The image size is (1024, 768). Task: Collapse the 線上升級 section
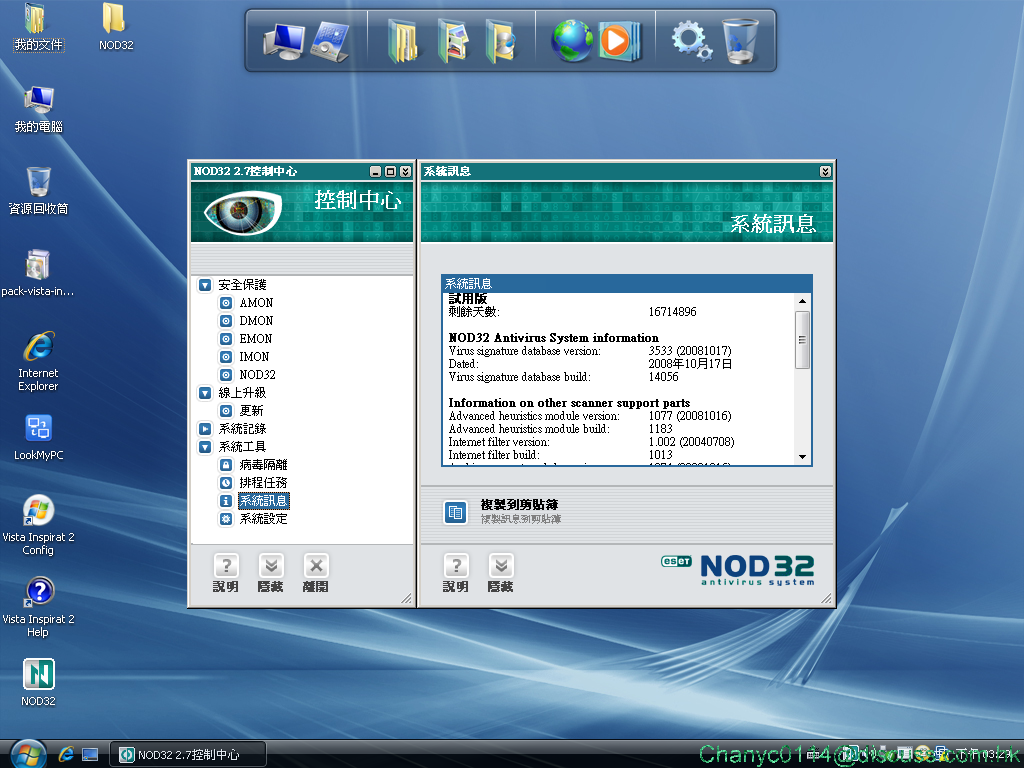point(205,392)
